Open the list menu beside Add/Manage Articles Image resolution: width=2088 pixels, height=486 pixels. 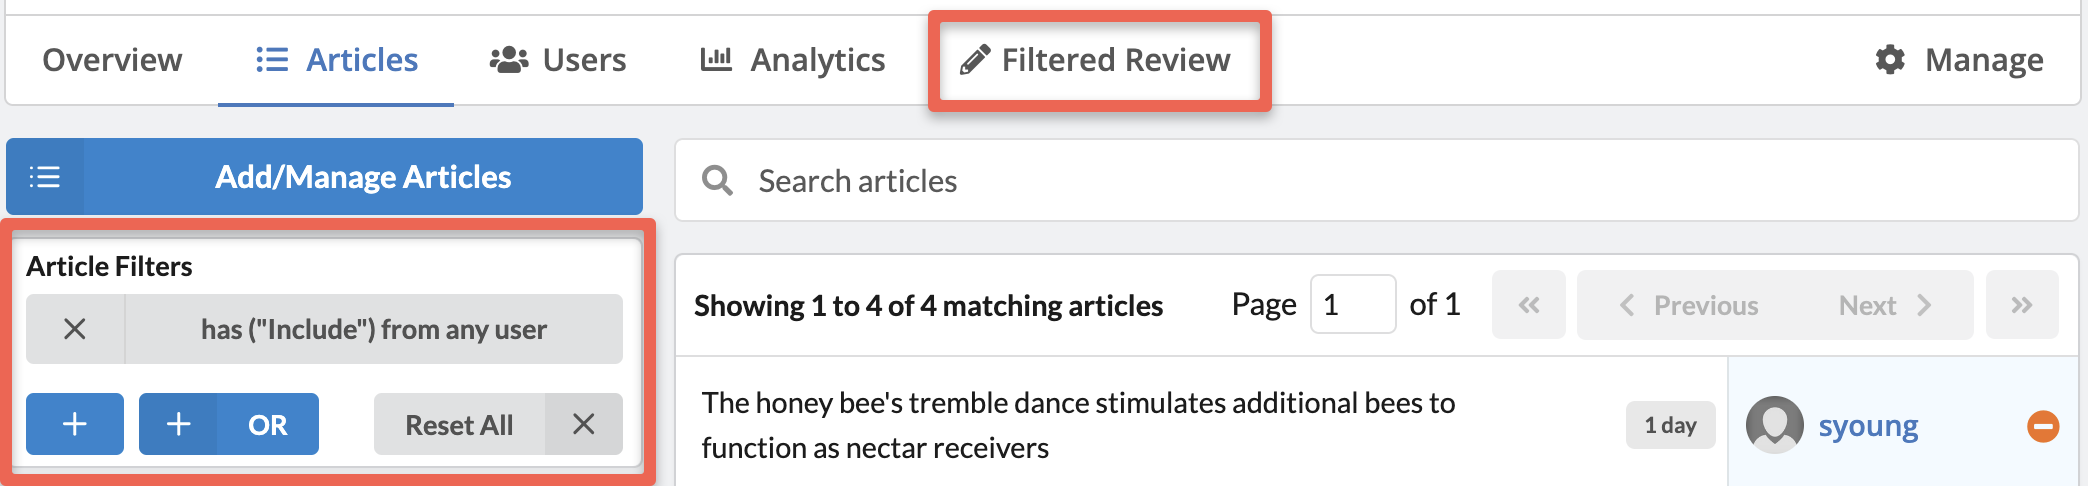pyautogui.click(x=45, y=177)
